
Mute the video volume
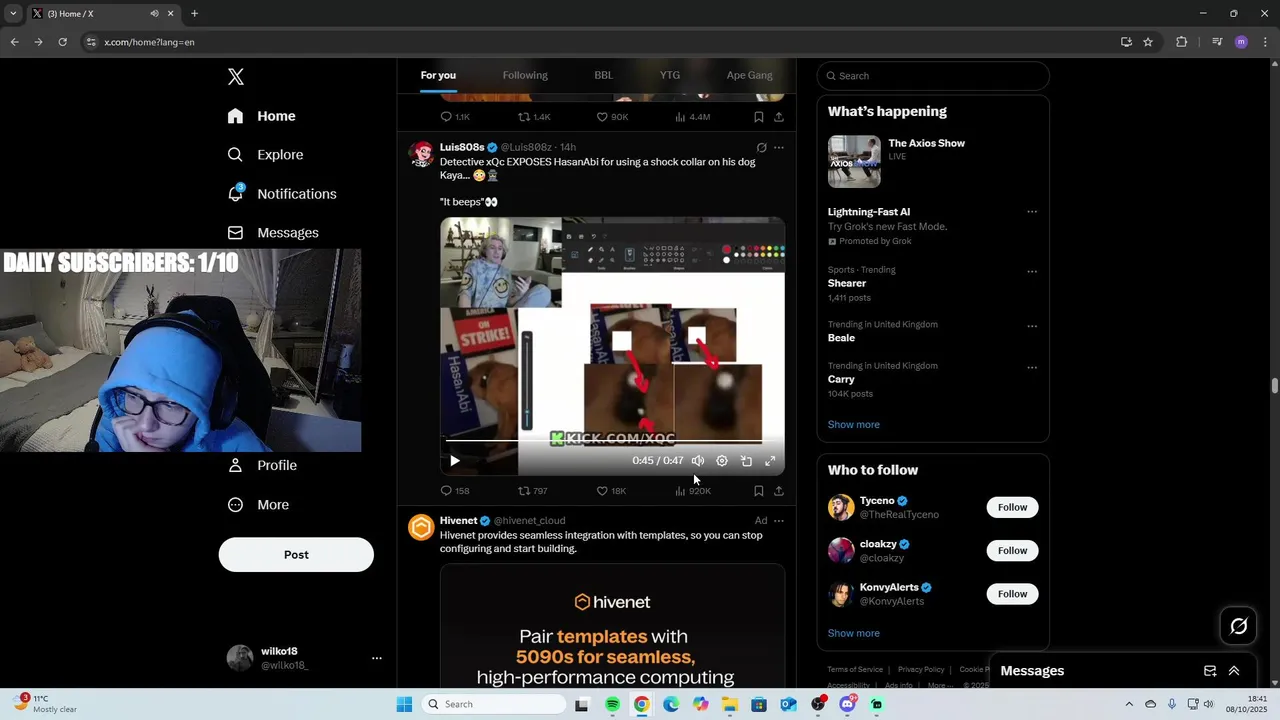tap(698, 461)
